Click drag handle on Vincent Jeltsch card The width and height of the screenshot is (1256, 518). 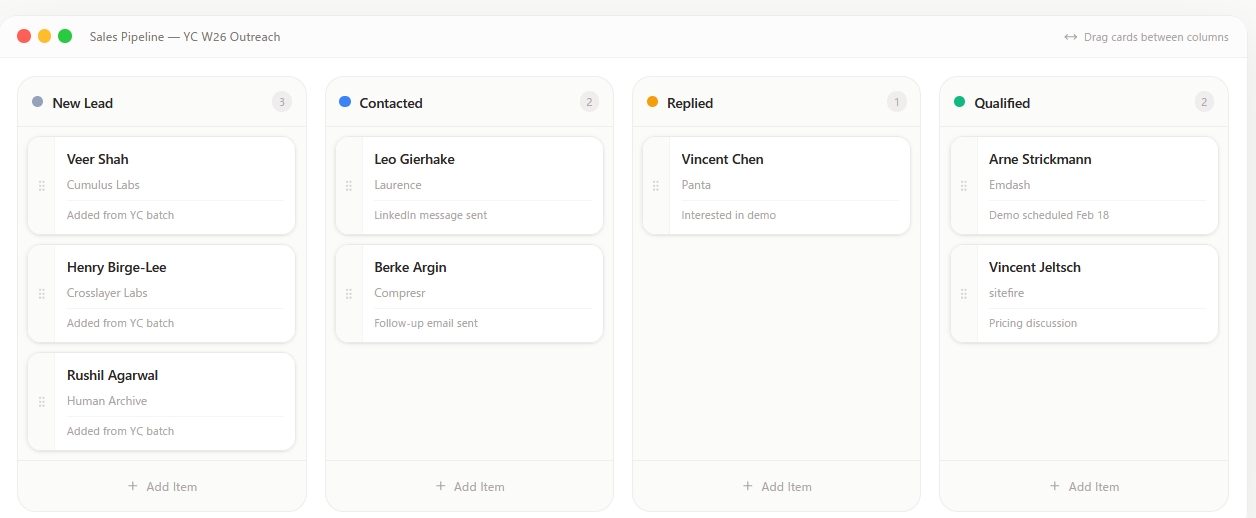pos(963,294)
